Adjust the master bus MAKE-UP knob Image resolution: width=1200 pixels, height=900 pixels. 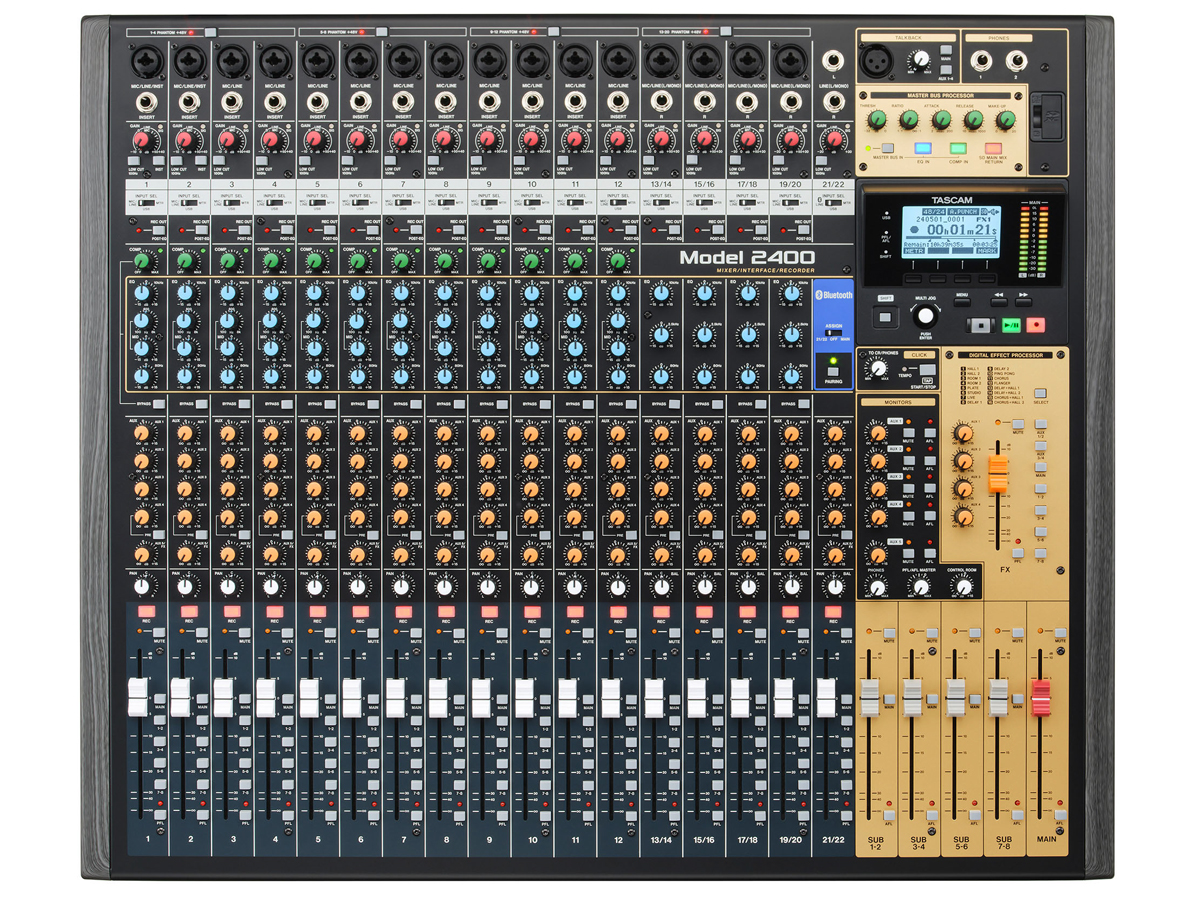(x=1005, y=121)
